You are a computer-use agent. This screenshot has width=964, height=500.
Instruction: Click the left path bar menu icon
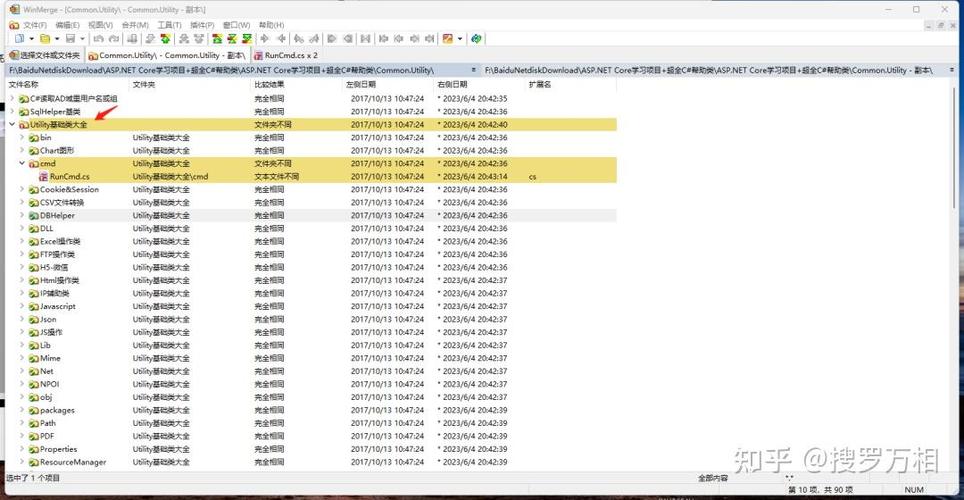tap(473, 70)
